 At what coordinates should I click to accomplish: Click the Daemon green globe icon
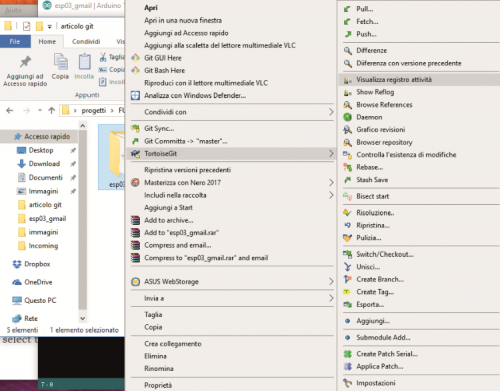coord(347,117)
